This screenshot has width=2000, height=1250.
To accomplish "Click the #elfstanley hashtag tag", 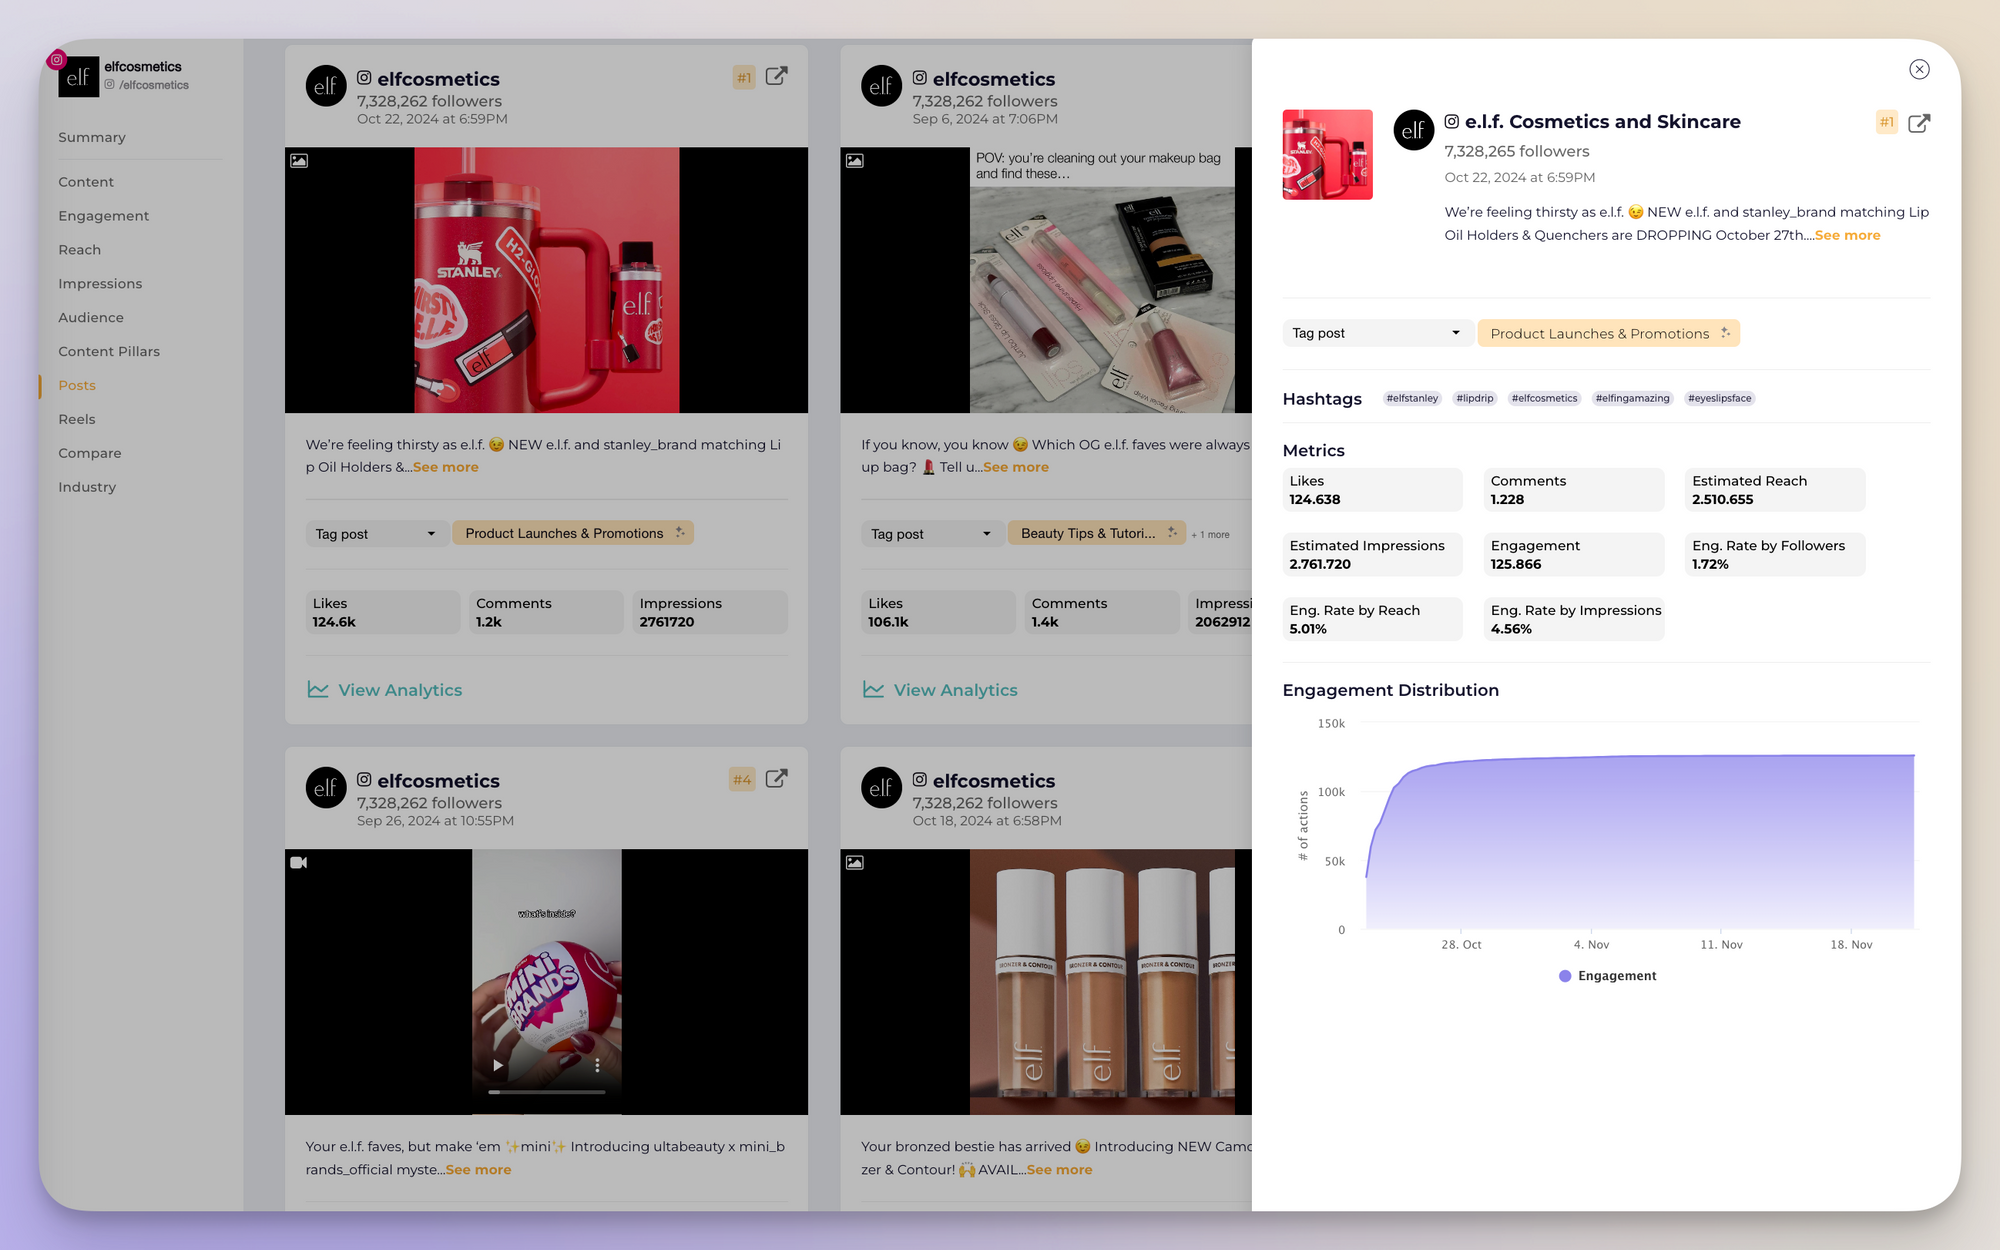I will [x=1410, y=397].
